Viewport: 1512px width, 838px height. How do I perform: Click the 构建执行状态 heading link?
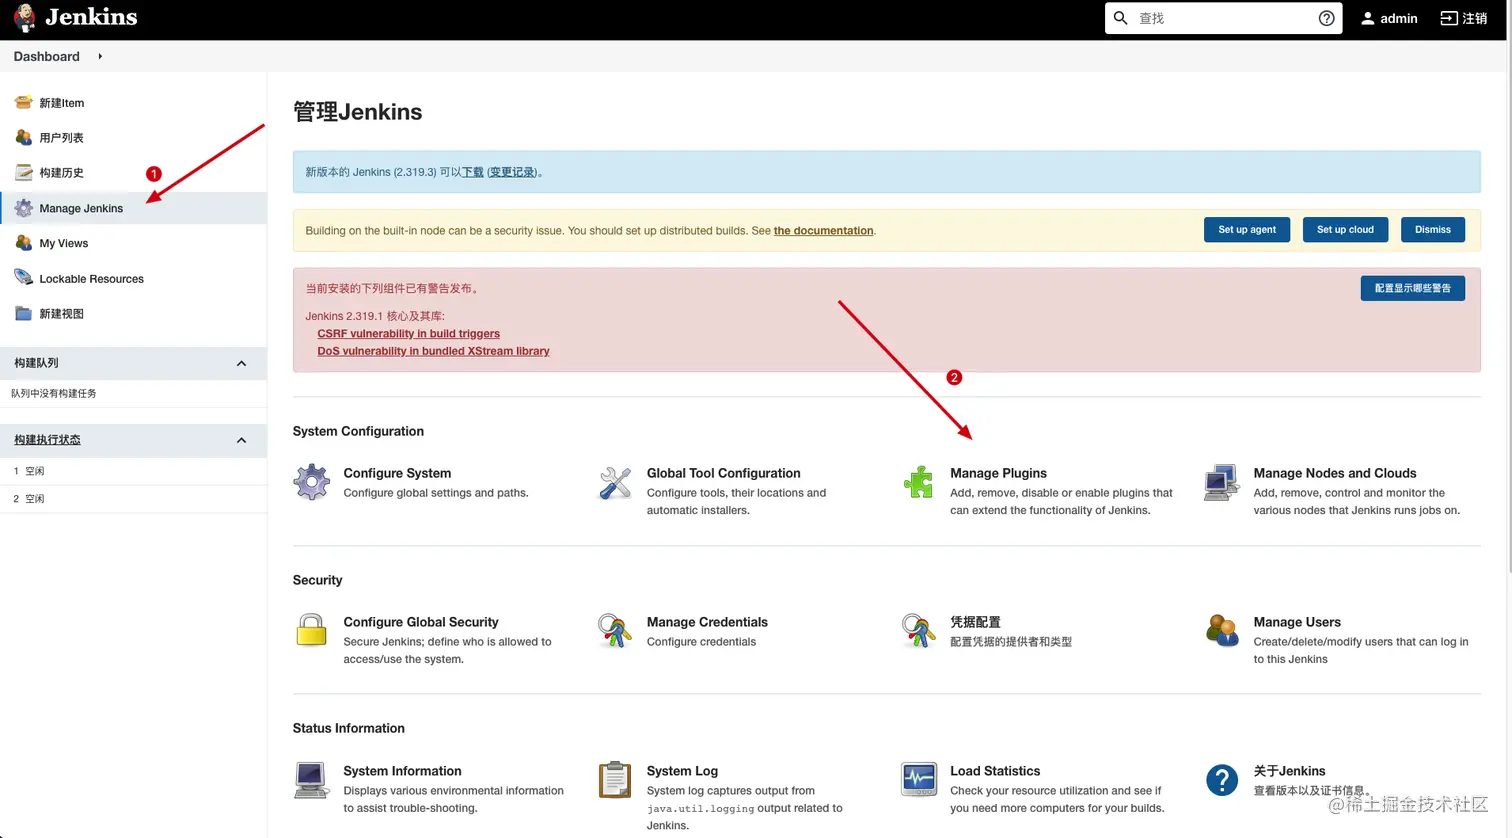(x=47, y=440)
